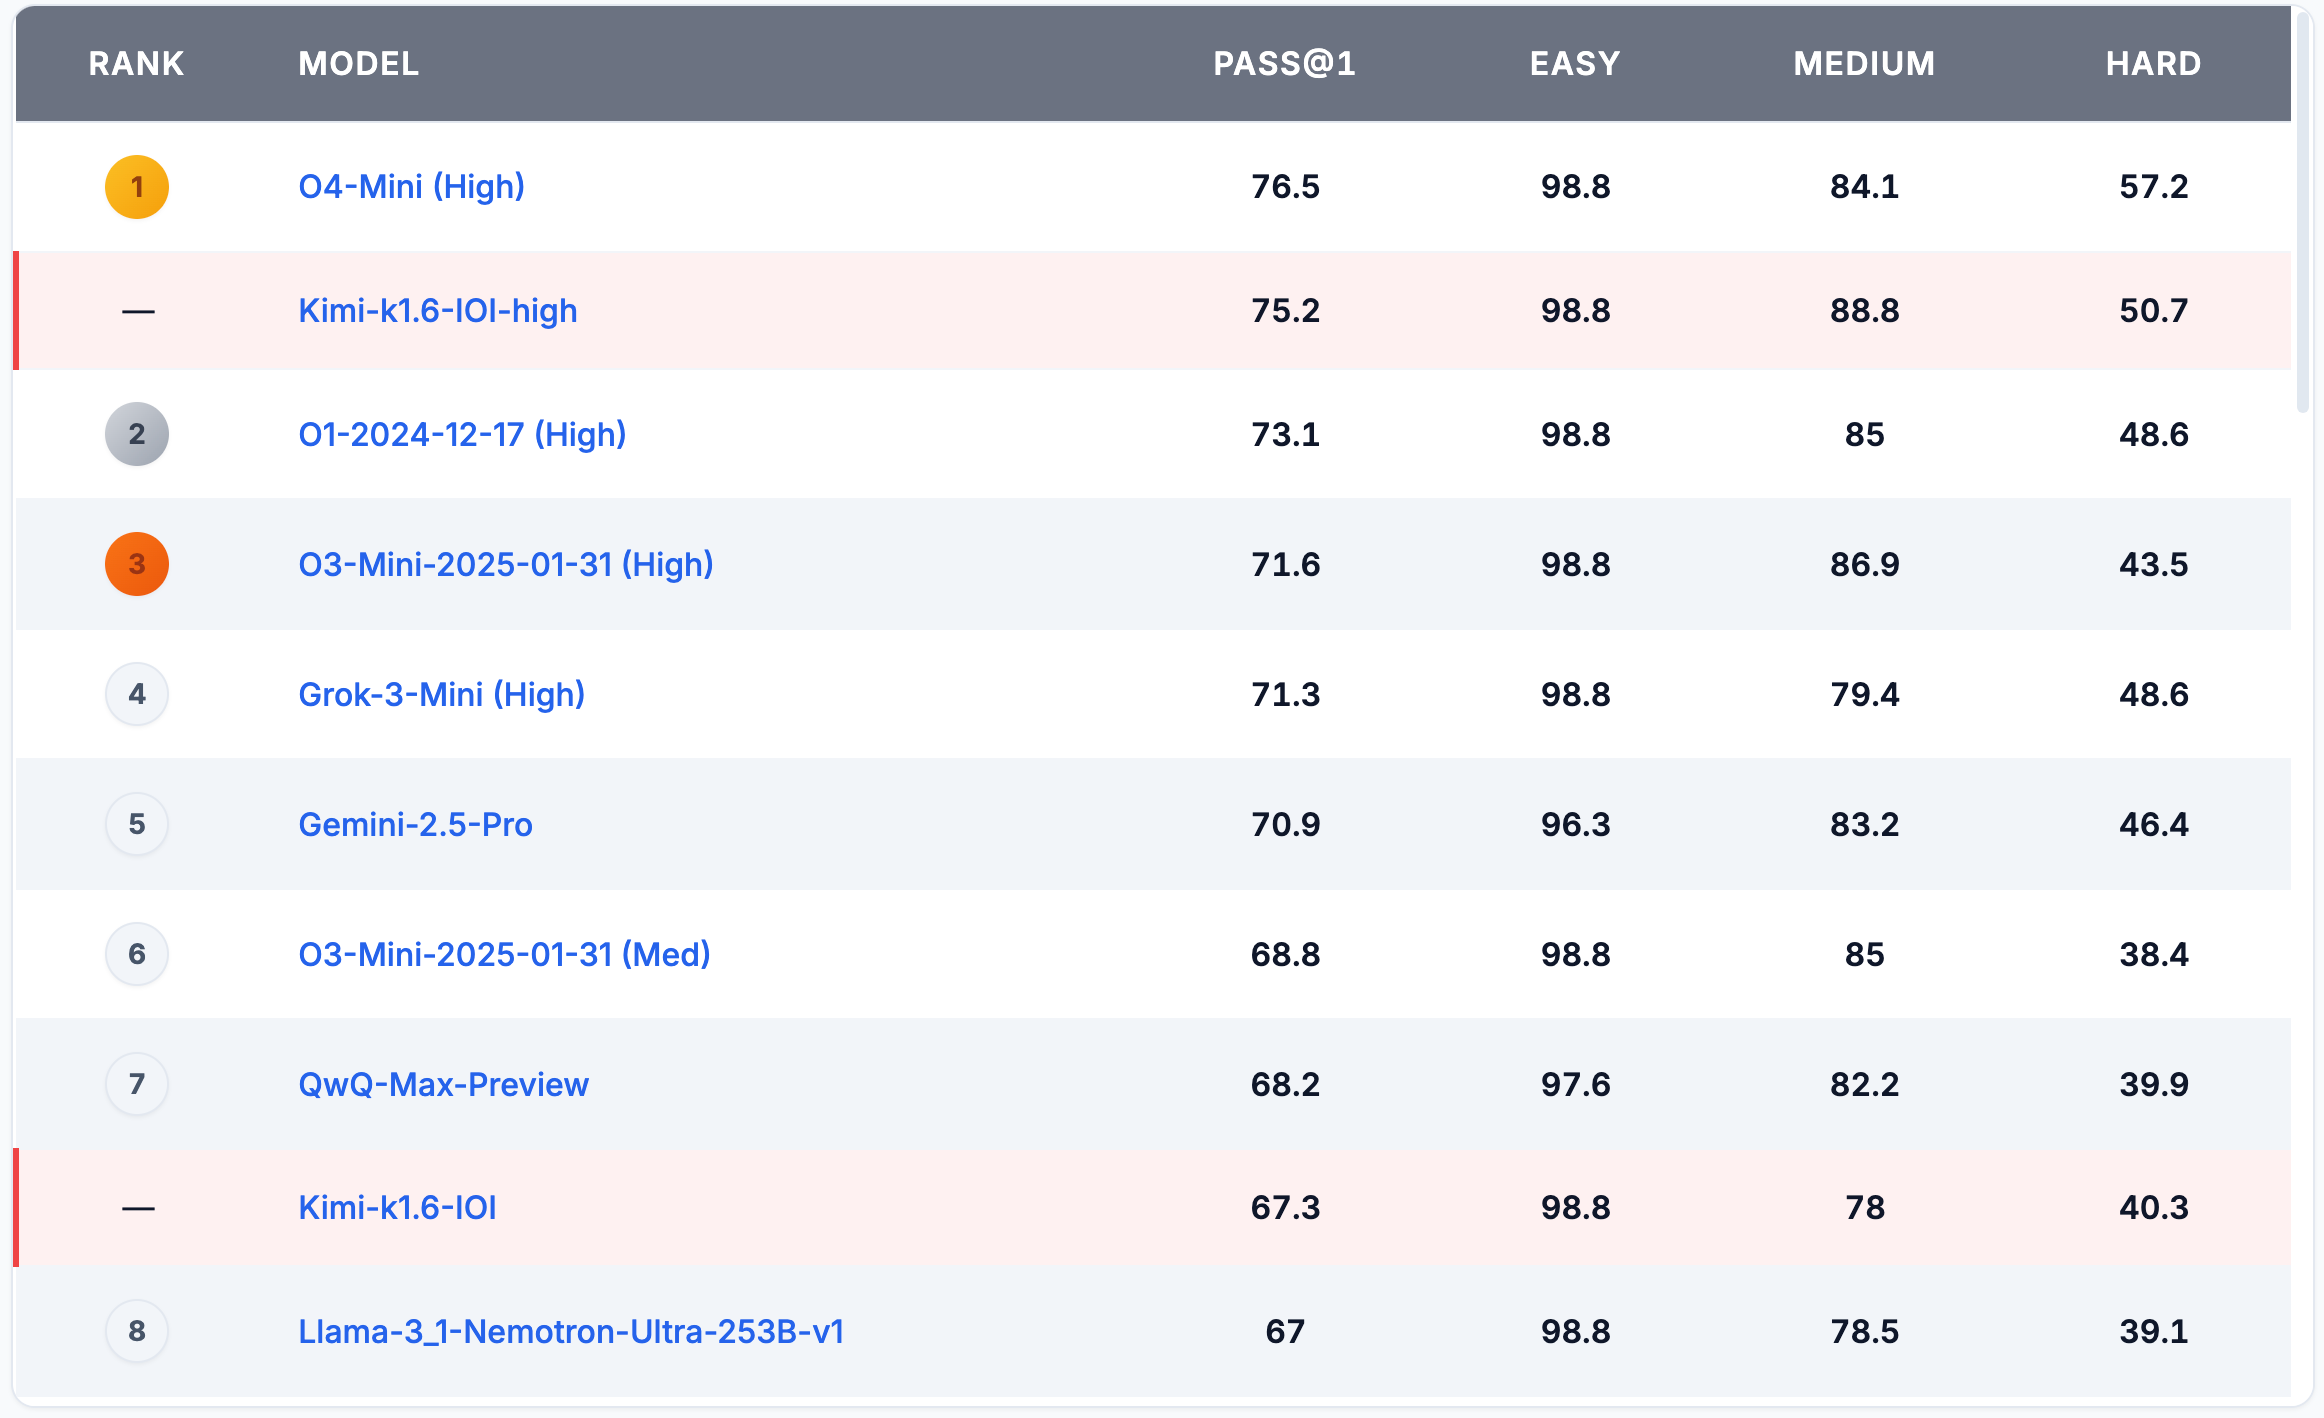Open the Gemini-2.5-Pro model link
The width and height of the screenshot is (2324, 1418).
pyautogui.click(x=415, y=824)
